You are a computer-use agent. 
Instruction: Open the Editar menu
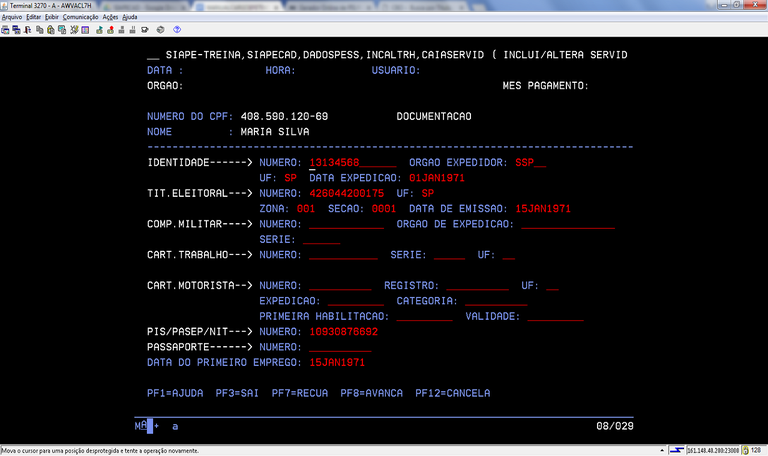[35, 17]
